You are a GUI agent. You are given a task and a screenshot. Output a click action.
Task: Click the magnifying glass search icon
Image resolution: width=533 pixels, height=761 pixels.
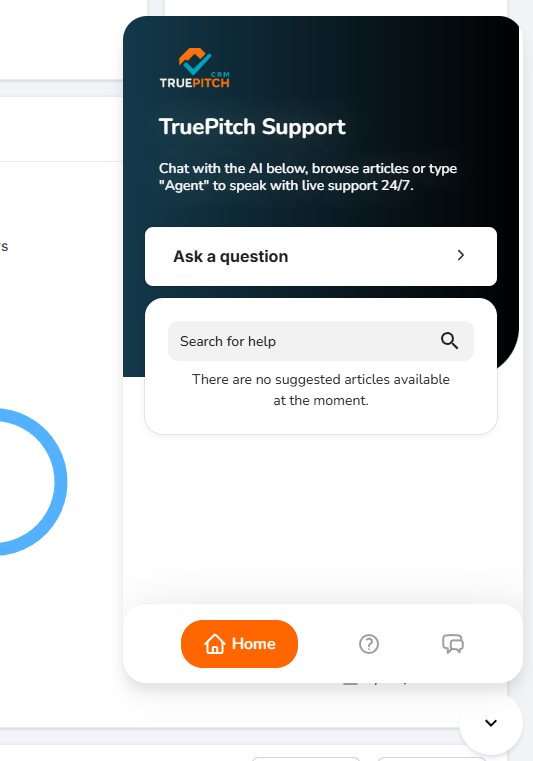point(450,341)
